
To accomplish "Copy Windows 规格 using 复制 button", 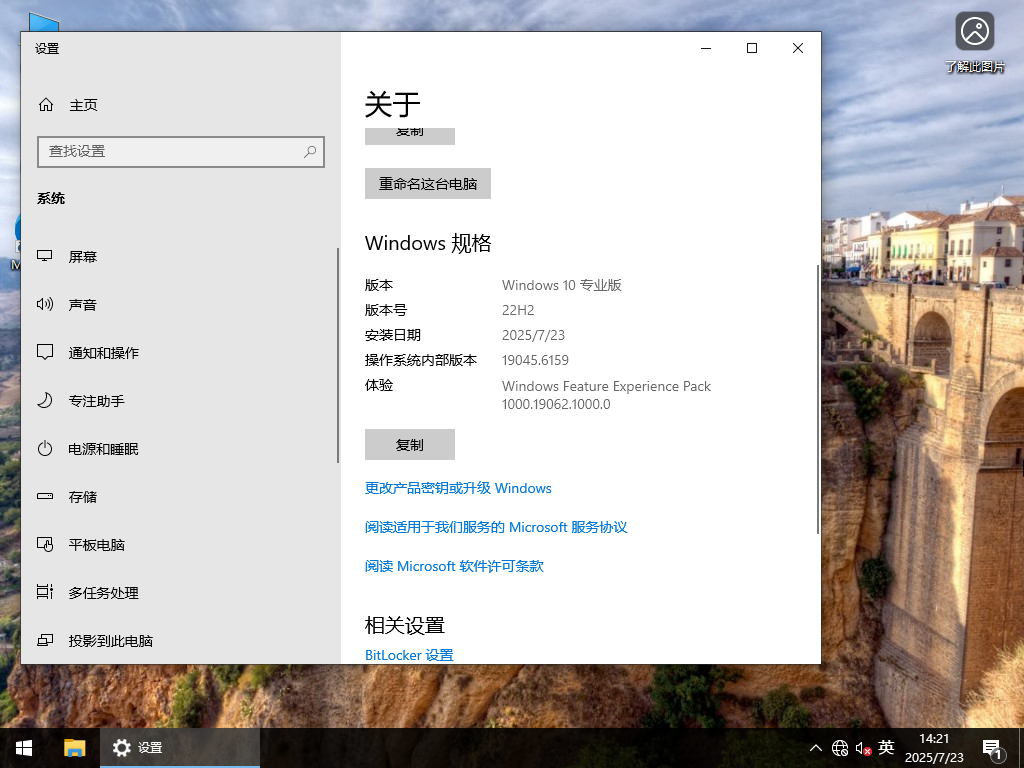I will 409,444.
